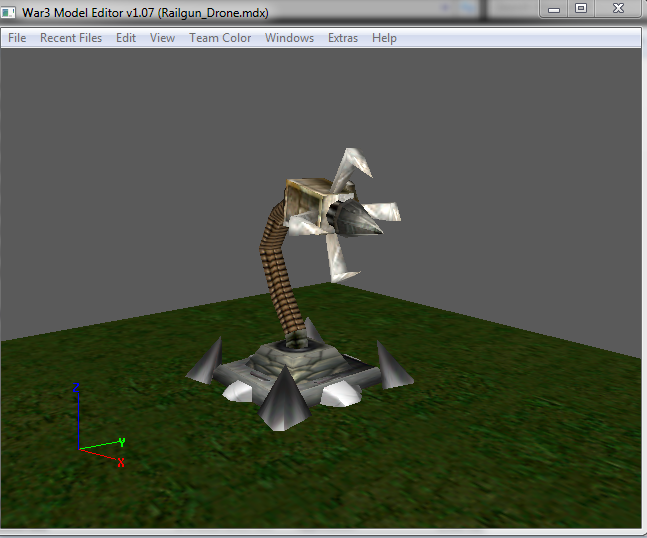Maximize the War3 Model Editor window

click(x=581, y=9)
